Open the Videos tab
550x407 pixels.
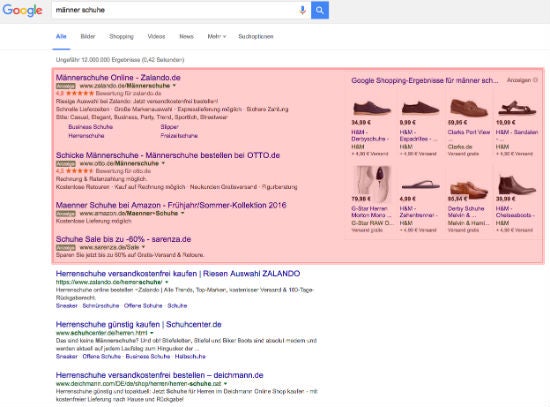click(156, 36)
